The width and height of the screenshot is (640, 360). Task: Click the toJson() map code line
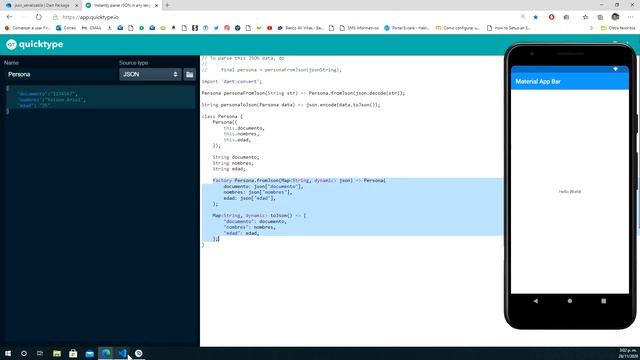[x=259, y=216]
